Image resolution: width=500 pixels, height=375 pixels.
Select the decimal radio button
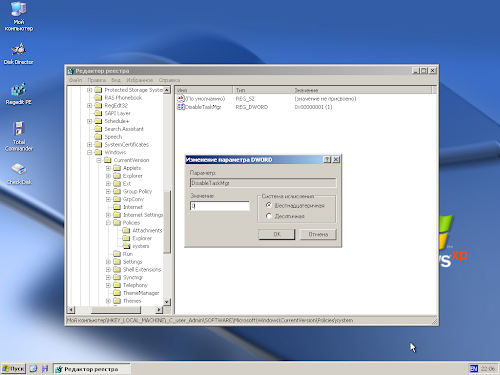pyautogui.click(x=269, y=216)
